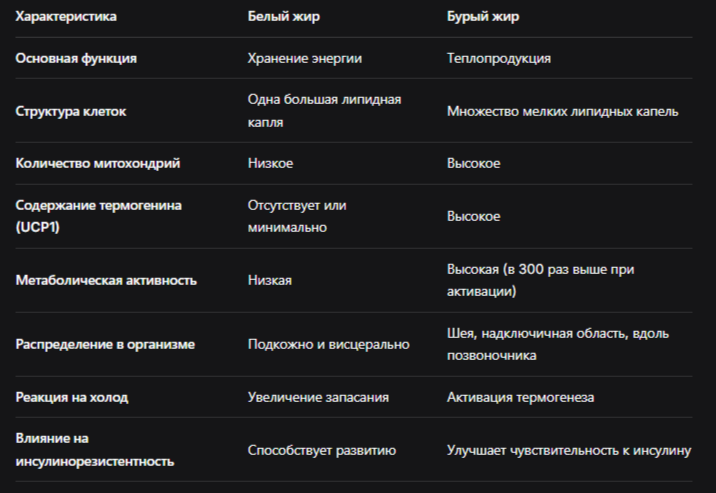Select the "Распределение в организме" row label
The image size is (716, 493).
tap(105, 344)
